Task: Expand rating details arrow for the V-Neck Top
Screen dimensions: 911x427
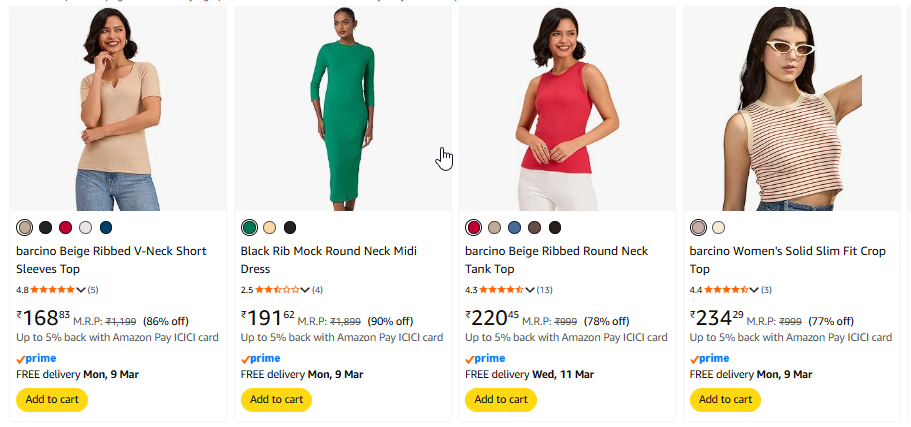Action: pos(81,290)
